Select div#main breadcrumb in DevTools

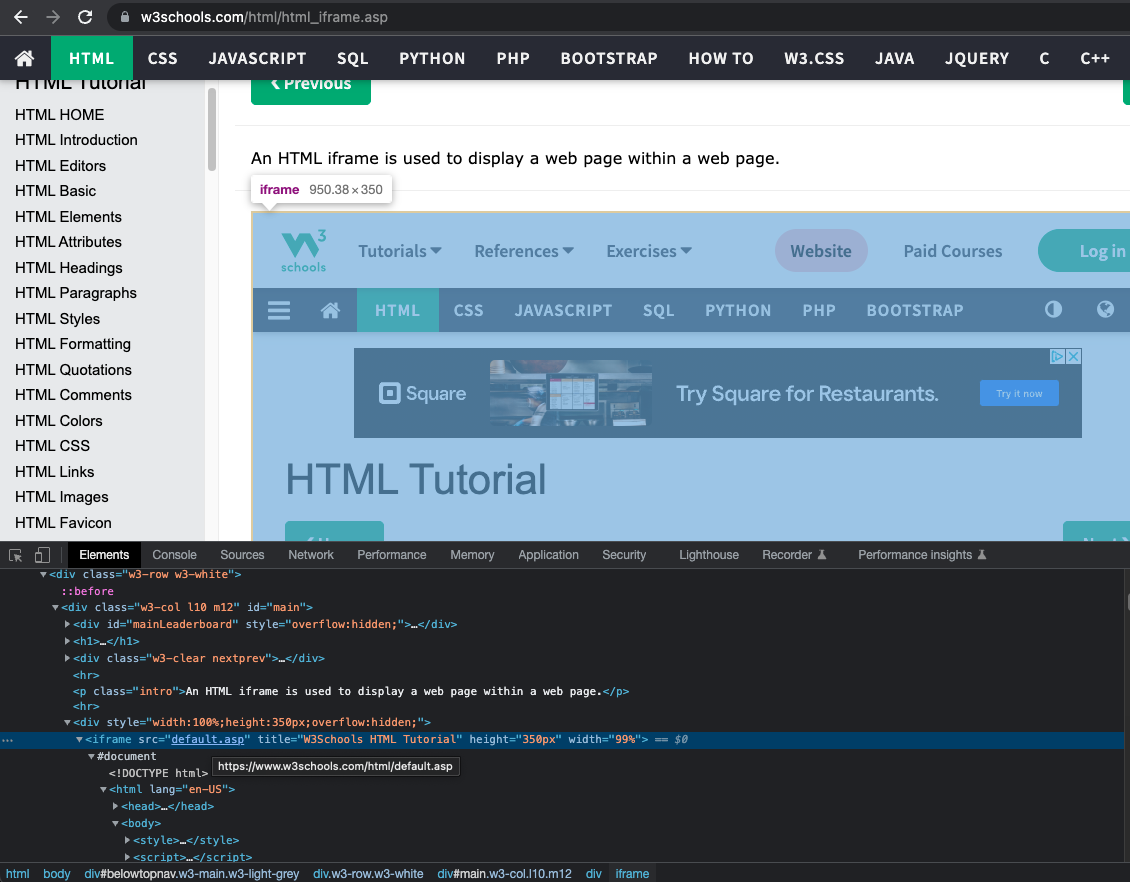coord(504,873)
